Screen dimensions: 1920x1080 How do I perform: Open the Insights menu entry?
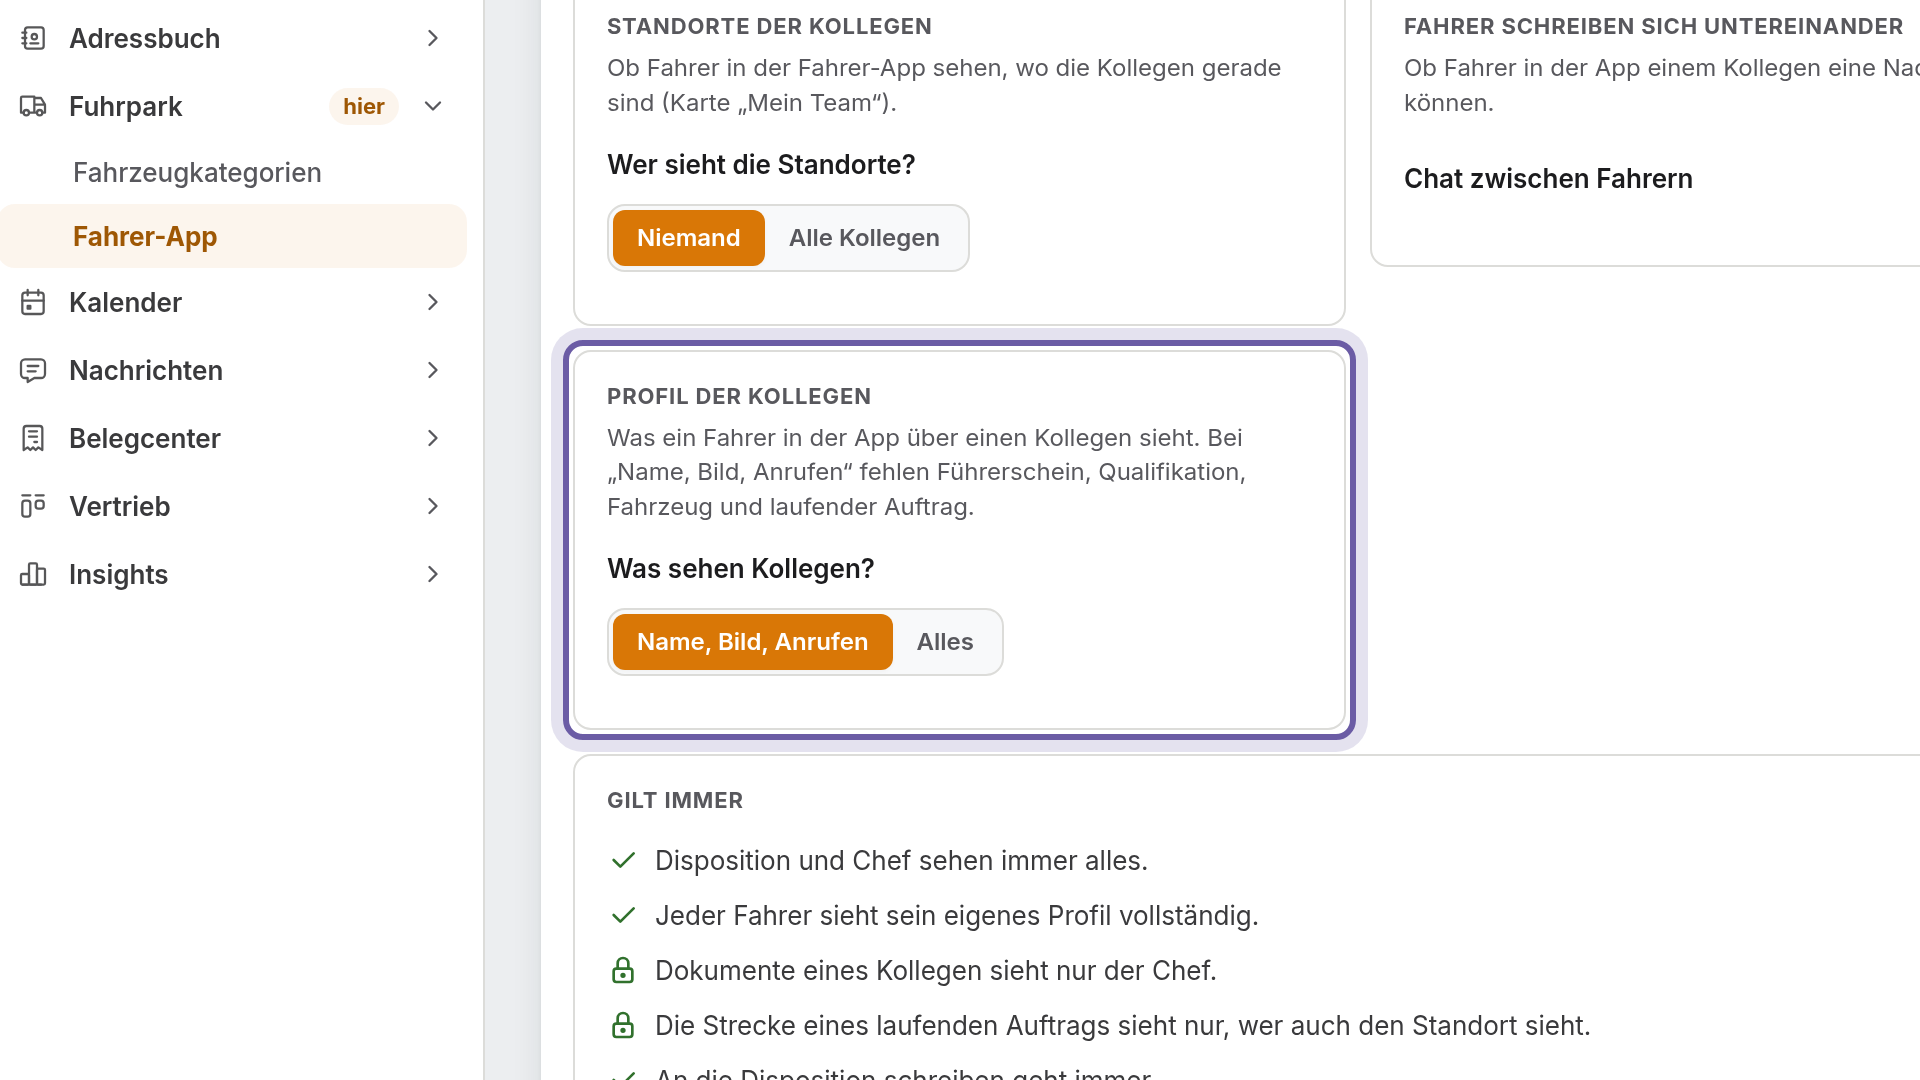pyautogui.click(x=233, y=574)
